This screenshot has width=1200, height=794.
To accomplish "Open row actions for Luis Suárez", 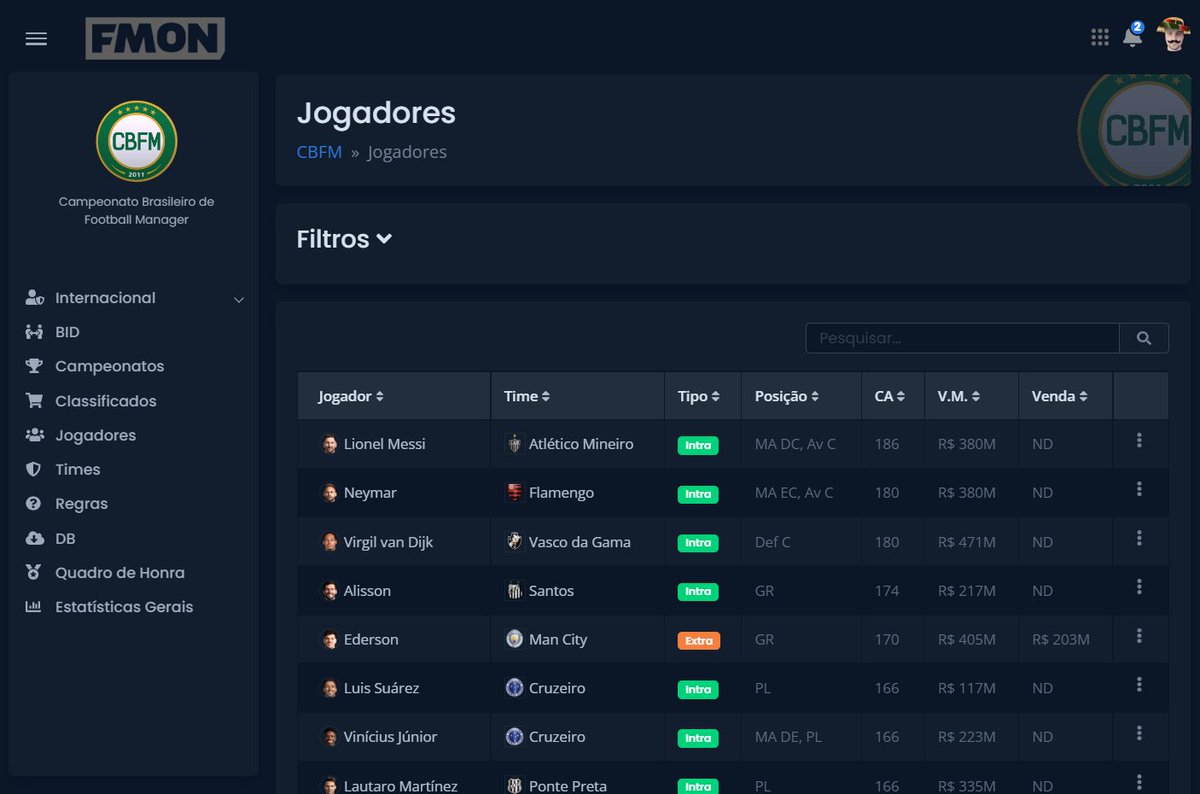I will 1139,684.
